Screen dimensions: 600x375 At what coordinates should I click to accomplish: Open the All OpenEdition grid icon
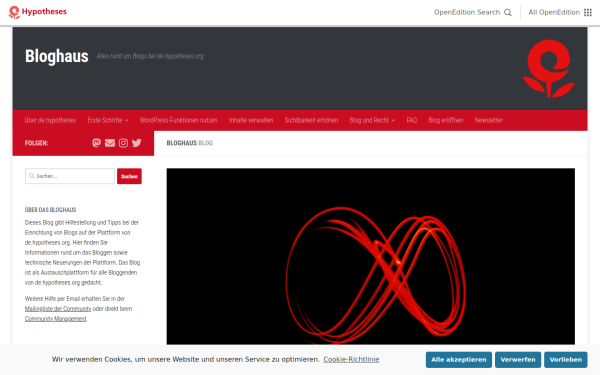(x=588, y=12)
